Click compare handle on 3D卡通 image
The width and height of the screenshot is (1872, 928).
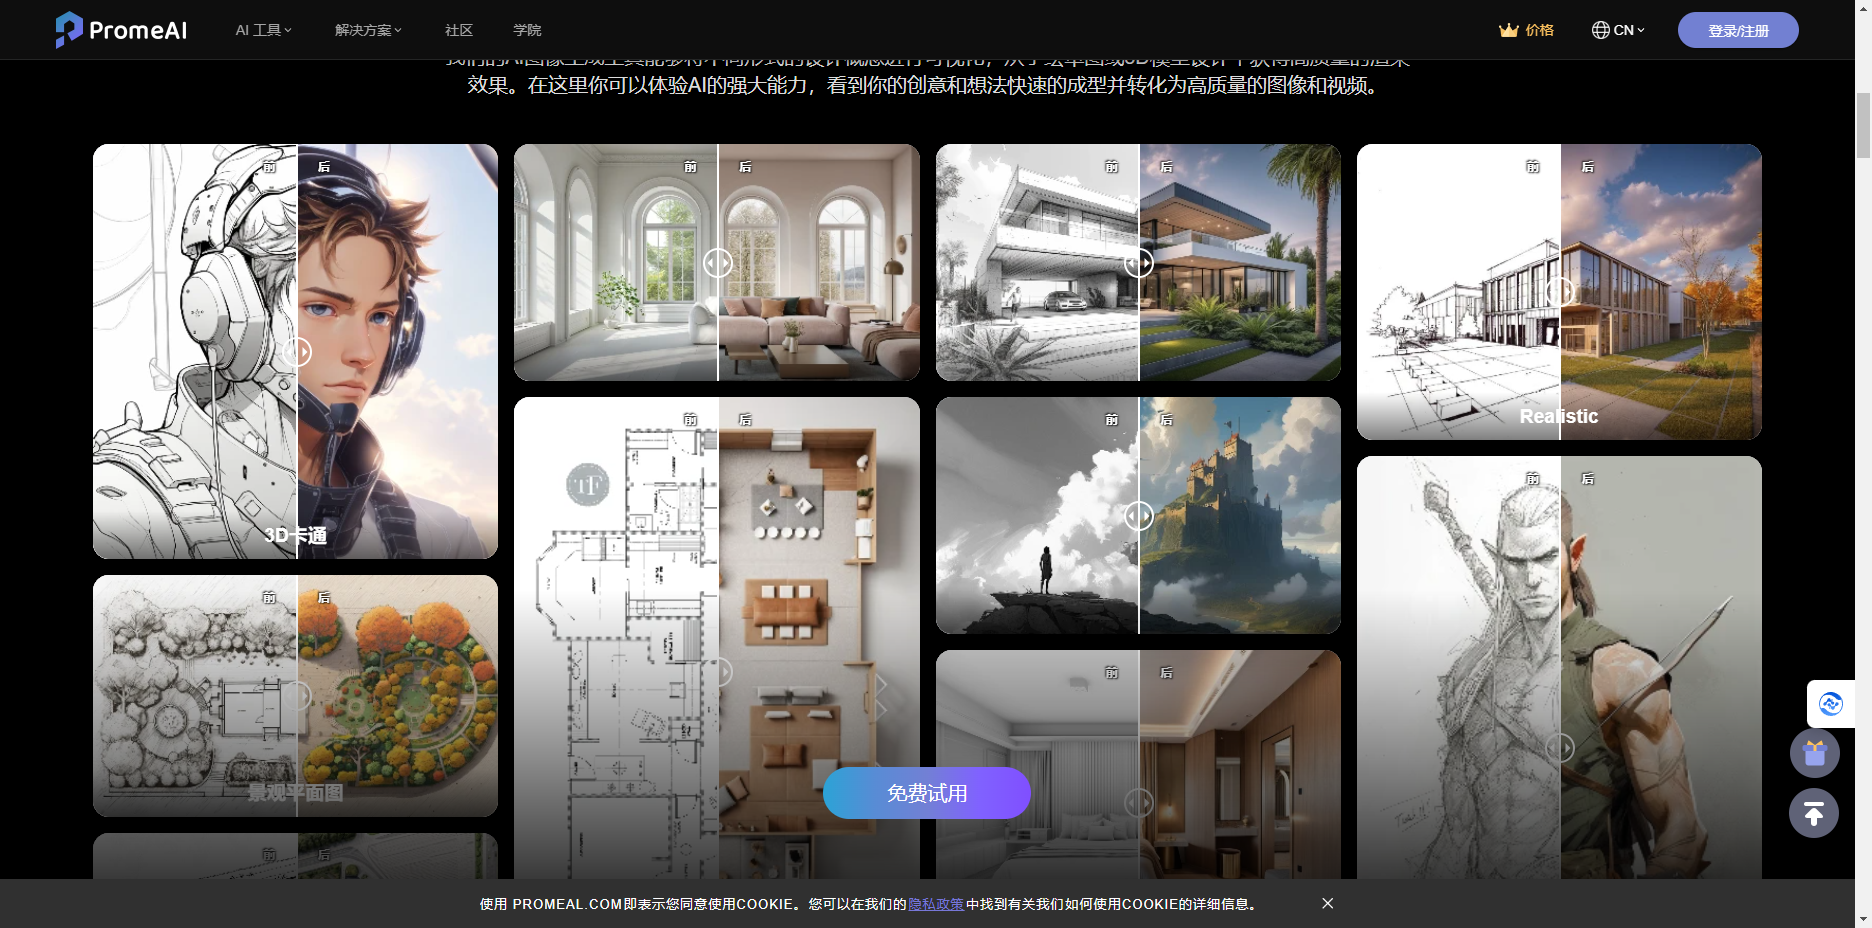tap(297, 352)
